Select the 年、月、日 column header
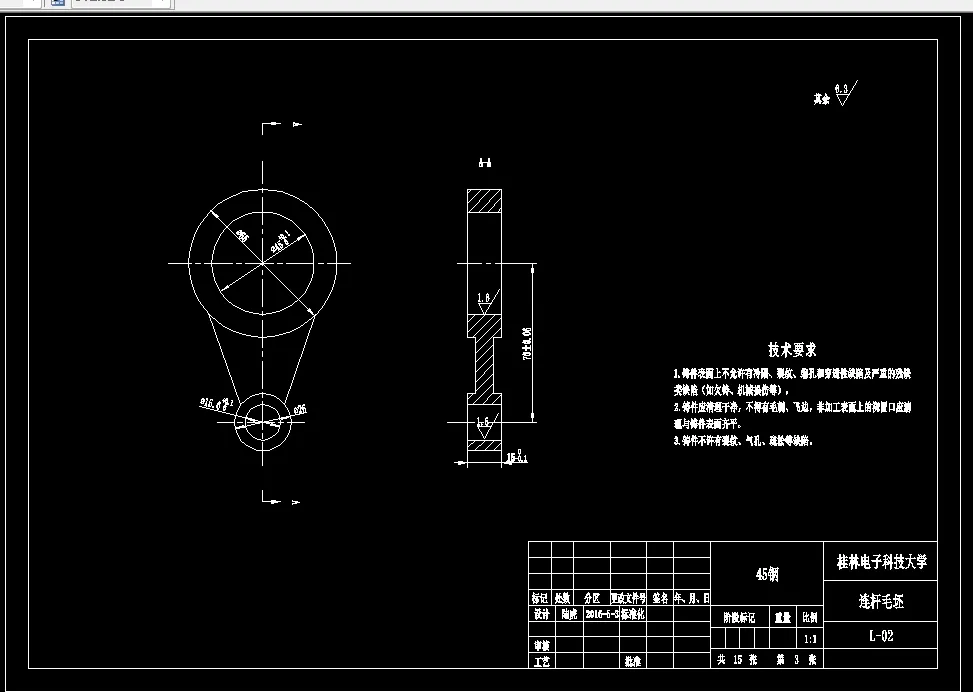This screenshot has width=973, height=692. tap(692, 598)
